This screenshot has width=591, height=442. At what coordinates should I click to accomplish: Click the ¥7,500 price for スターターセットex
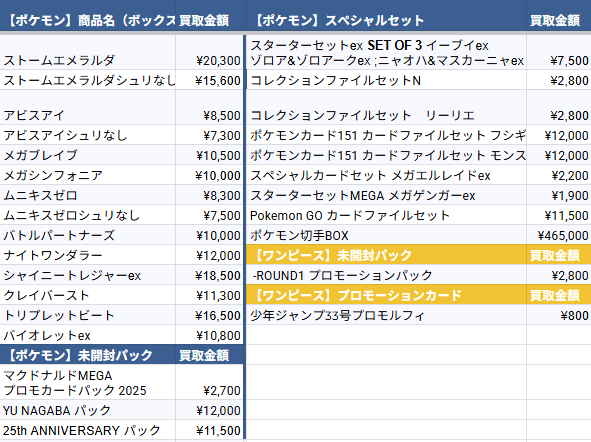pos(559,52)
